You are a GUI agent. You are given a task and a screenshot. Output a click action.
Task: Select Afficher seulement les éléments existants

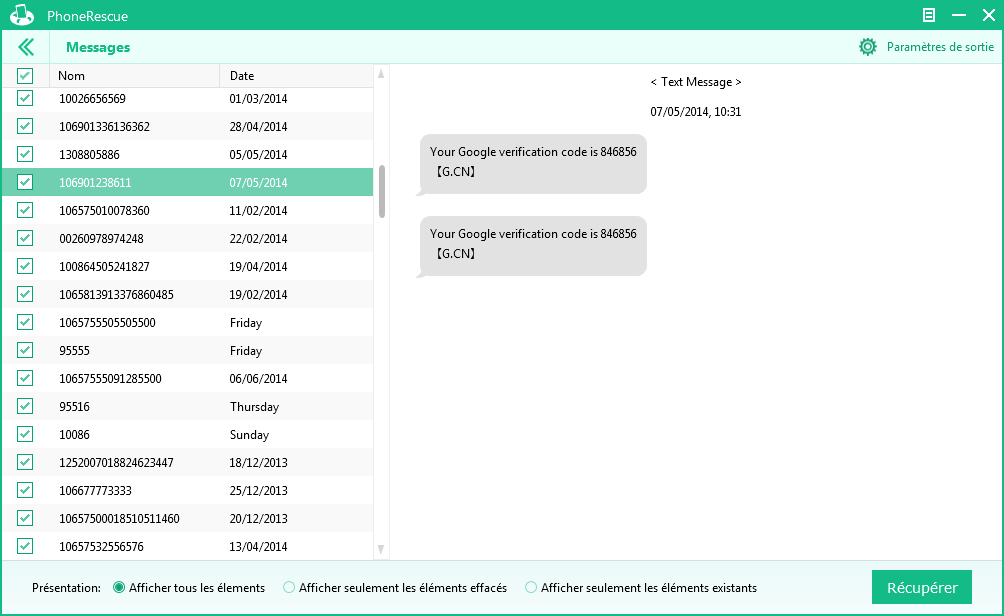point(531,587)
